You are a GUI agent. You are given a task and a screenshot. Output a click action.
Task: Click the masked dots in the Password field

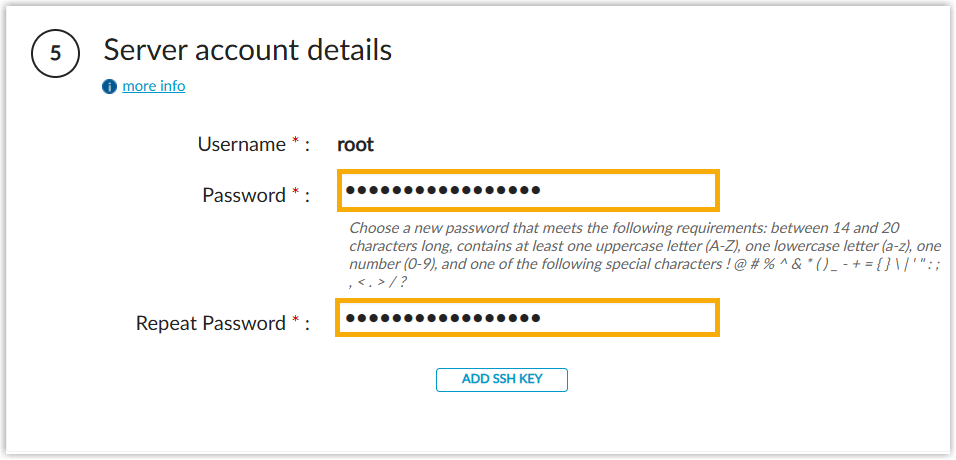[x=442, y=190]
